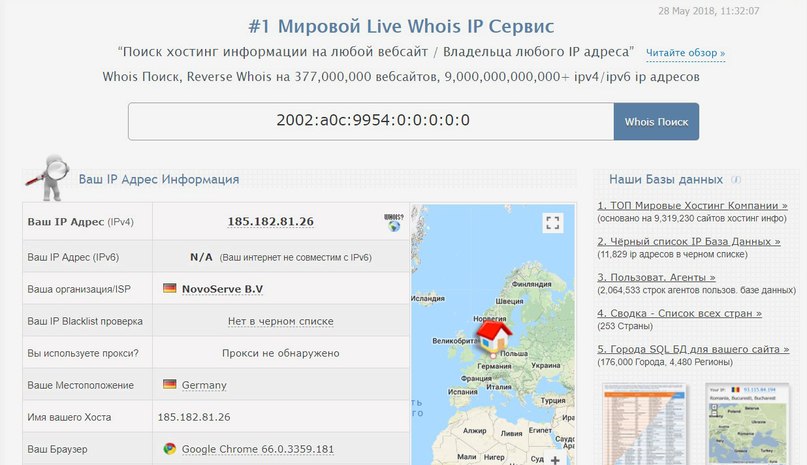Click the Нет в черном списке blacklist link

point(280,321)
